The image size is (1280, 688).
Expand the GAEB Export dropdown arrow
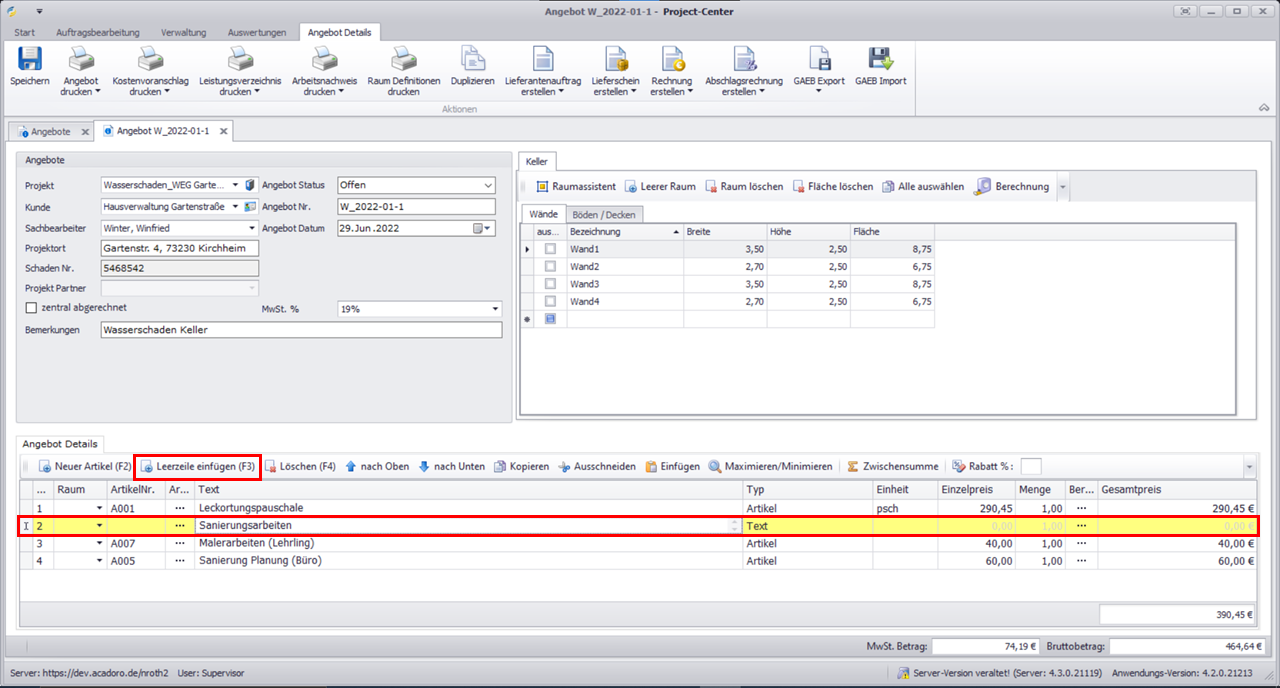coord(819,92)
